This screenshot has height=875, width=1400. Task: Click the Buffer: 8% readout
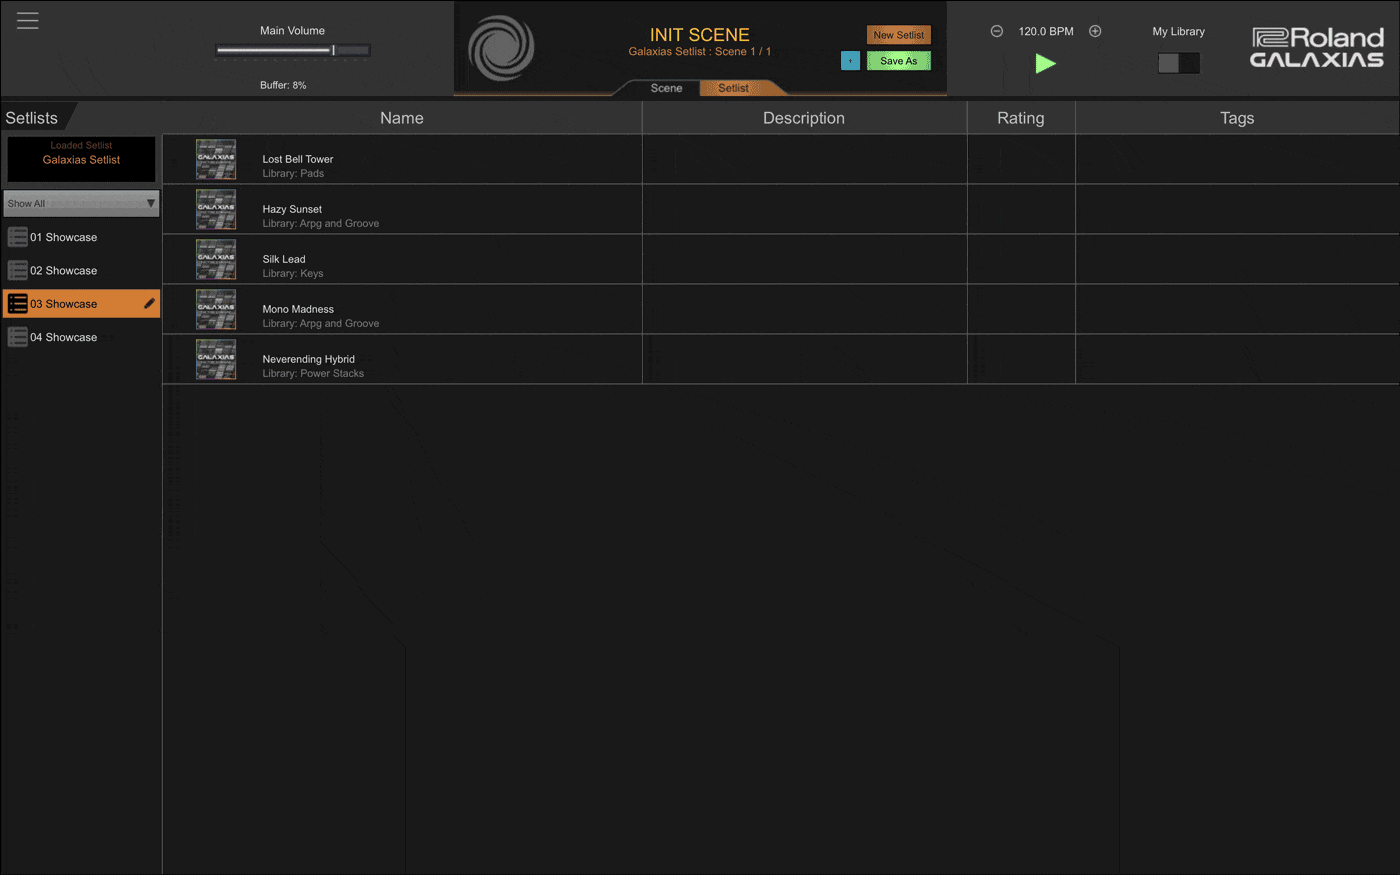coord(283,85)
